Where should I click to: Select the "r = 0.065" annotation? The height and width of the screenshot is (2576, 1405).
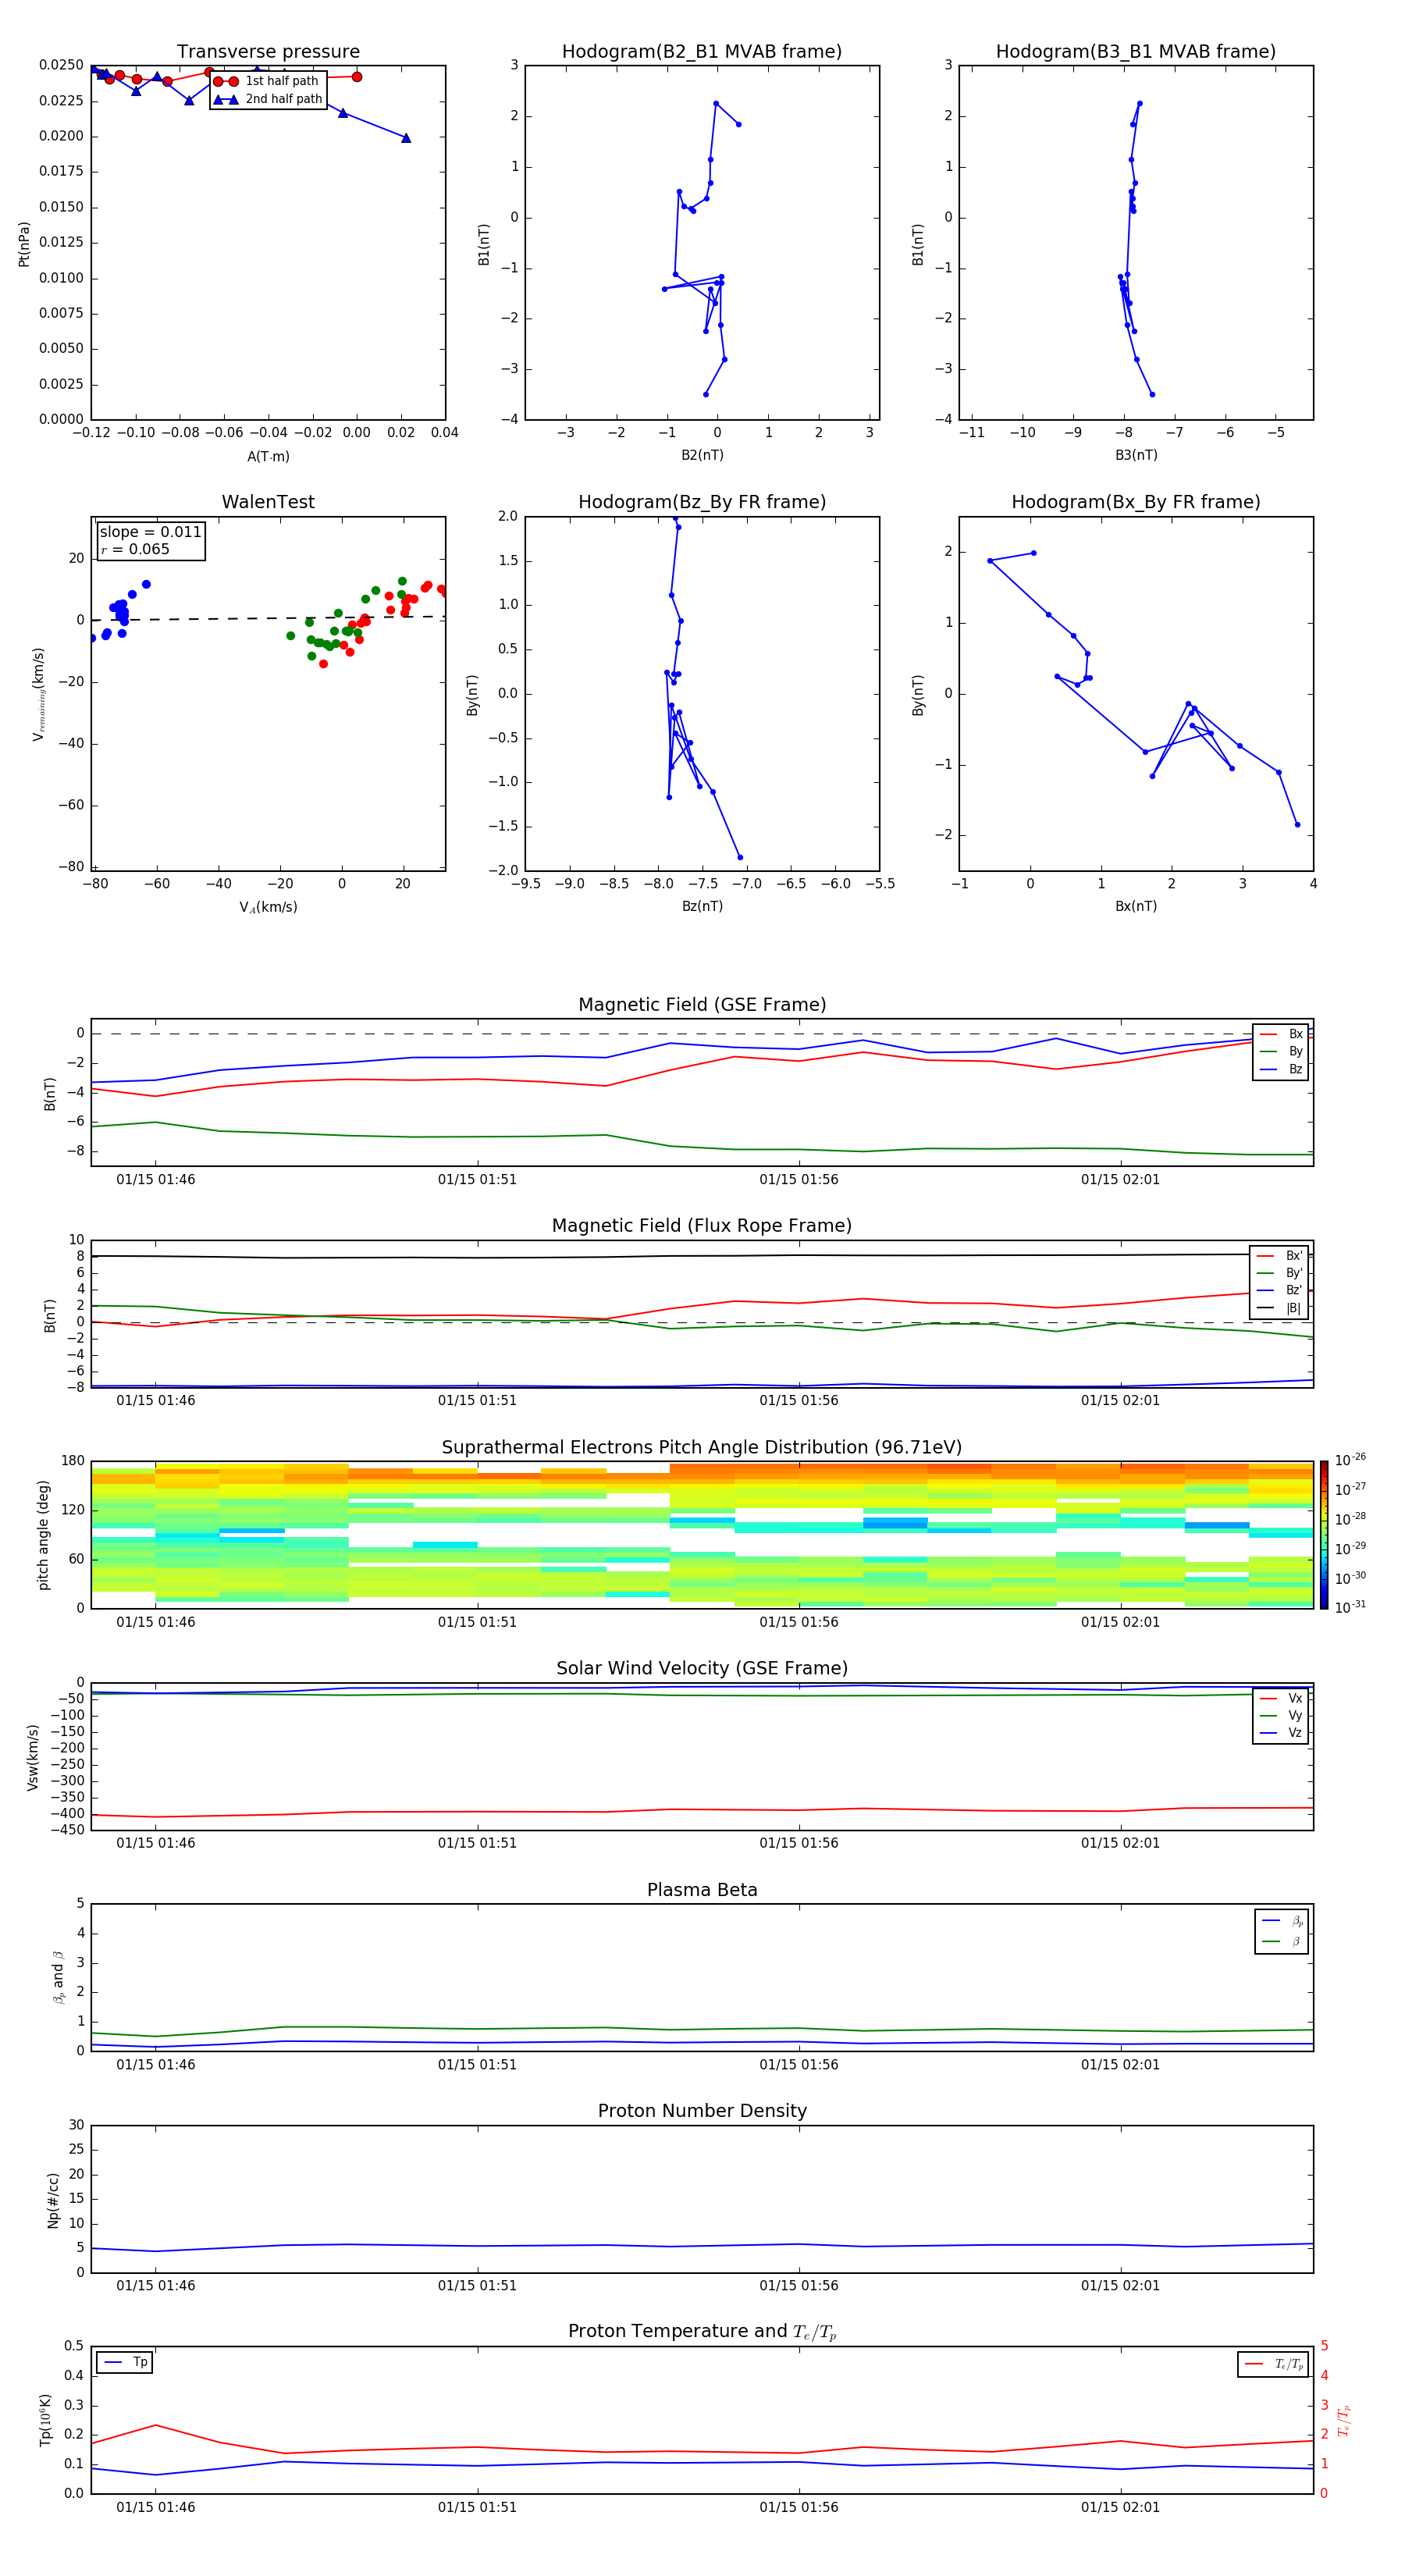[135, 549]
